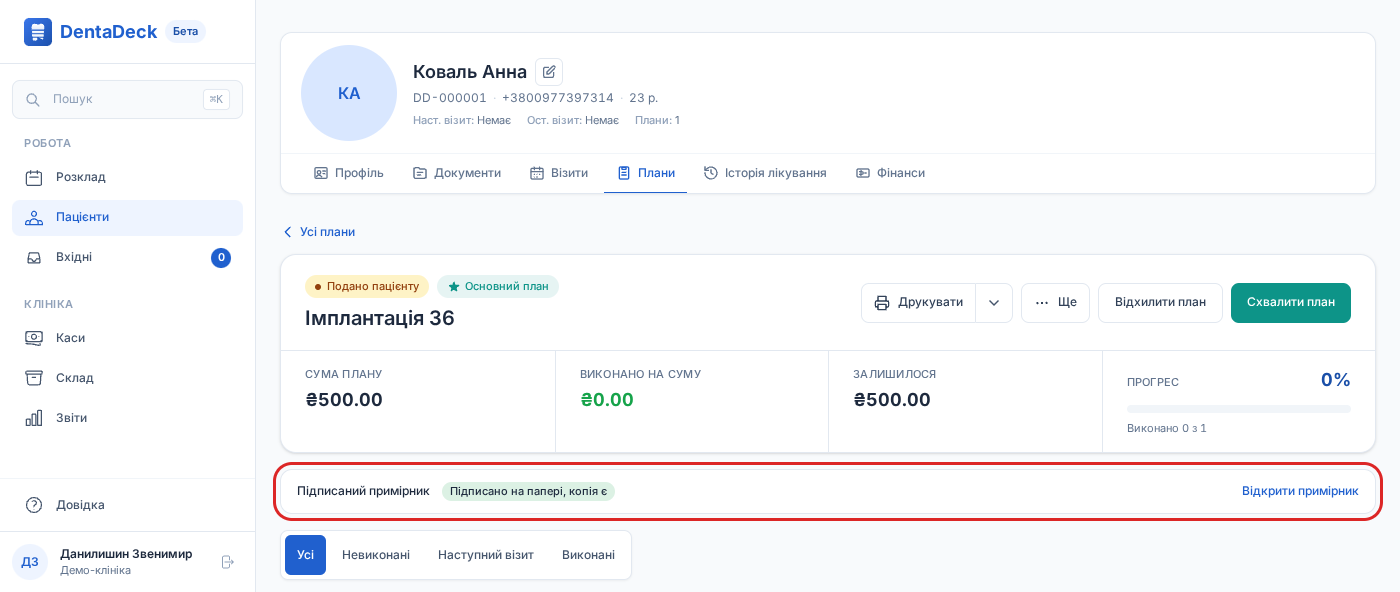Select the Плани tab
Viewport: 1400px width, 592px height.
point(645,173)
